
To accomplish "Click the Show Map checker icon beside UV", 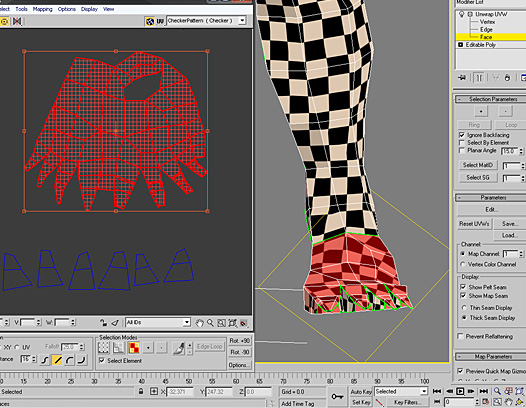I will tap(150, 21).
